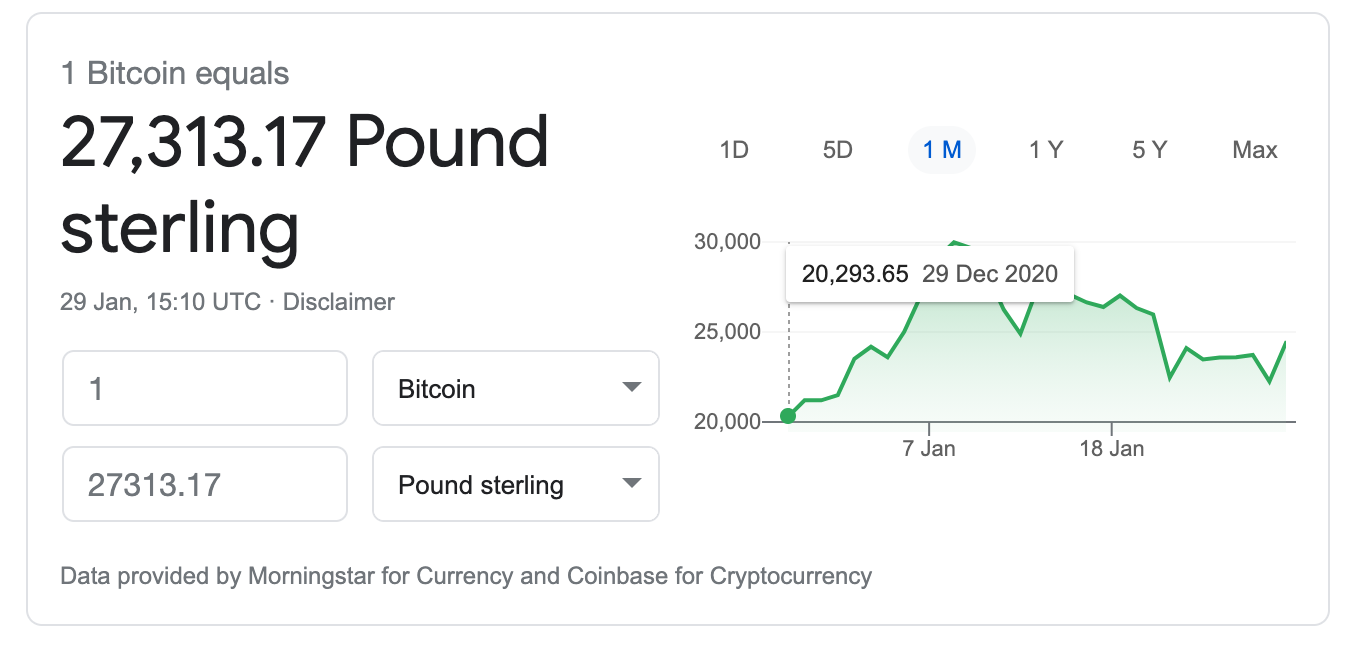Image resolution: width=1346 pixels, height=660 pixels.
Task: Click the 25,000 y-axis label
Action: click(x=727, y=332)
